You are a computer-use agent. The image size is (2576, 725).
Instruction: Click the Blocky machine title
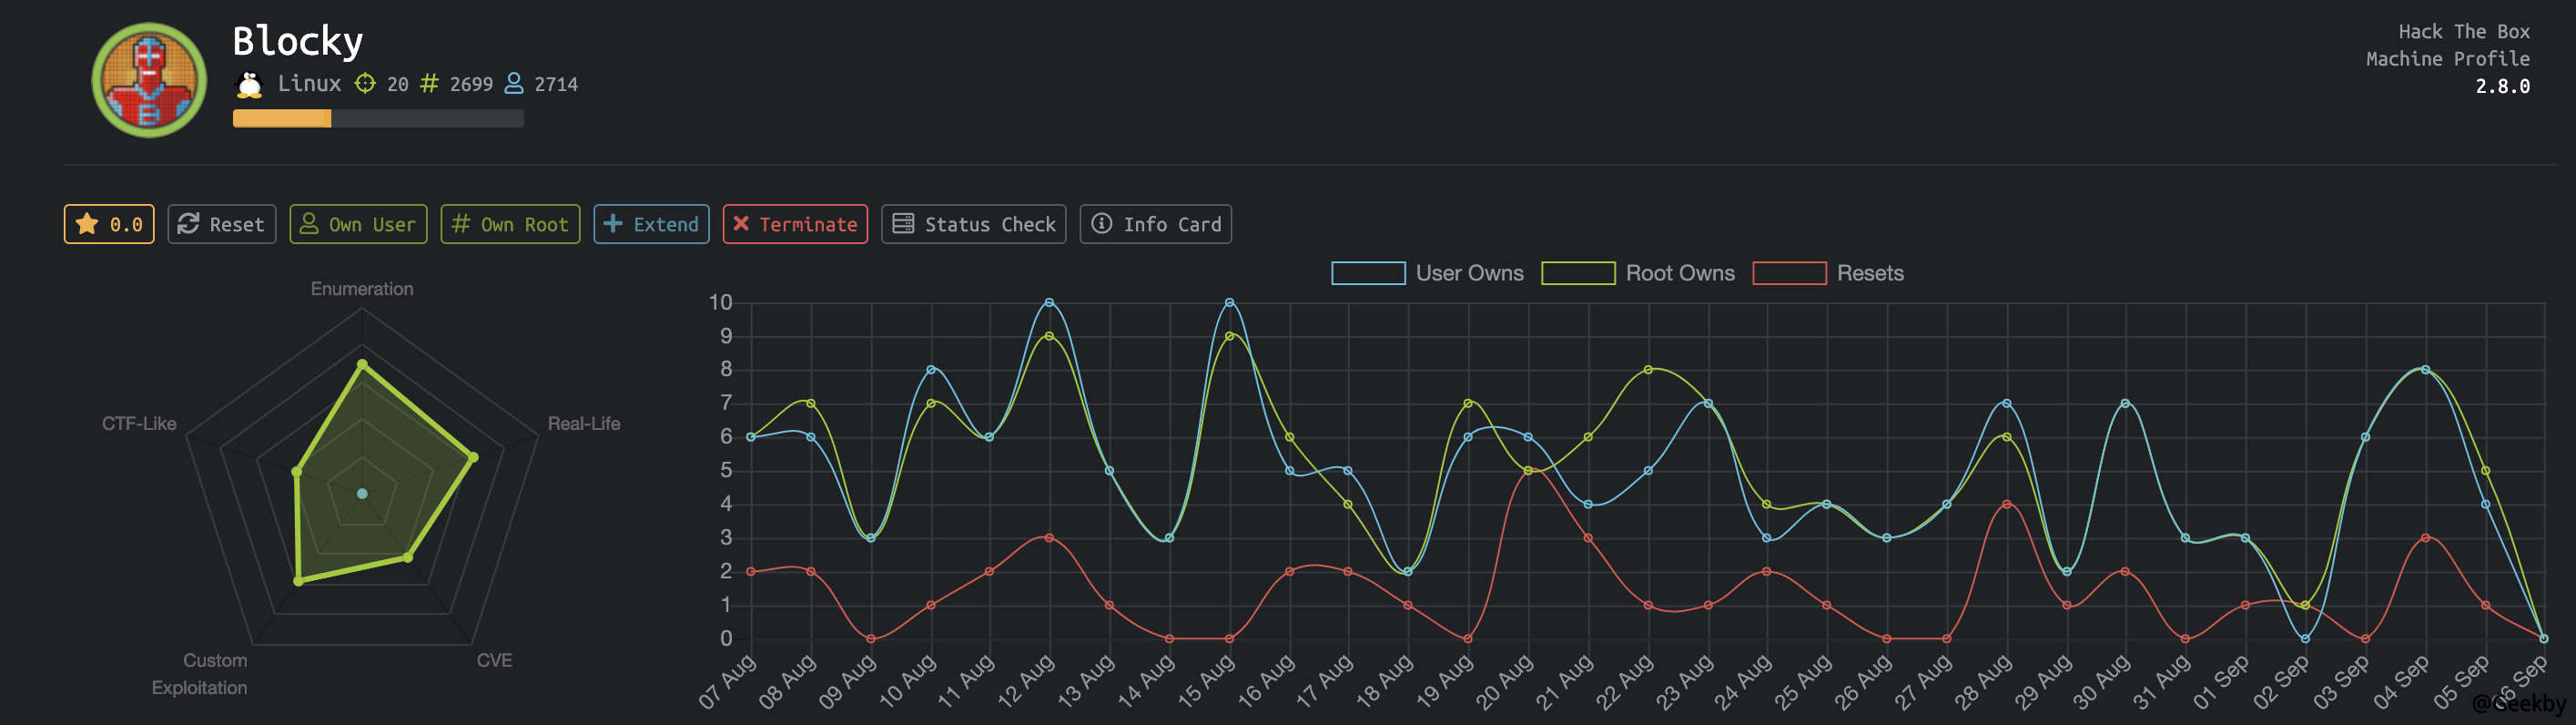pyautogui.click(x=298, y=41)
